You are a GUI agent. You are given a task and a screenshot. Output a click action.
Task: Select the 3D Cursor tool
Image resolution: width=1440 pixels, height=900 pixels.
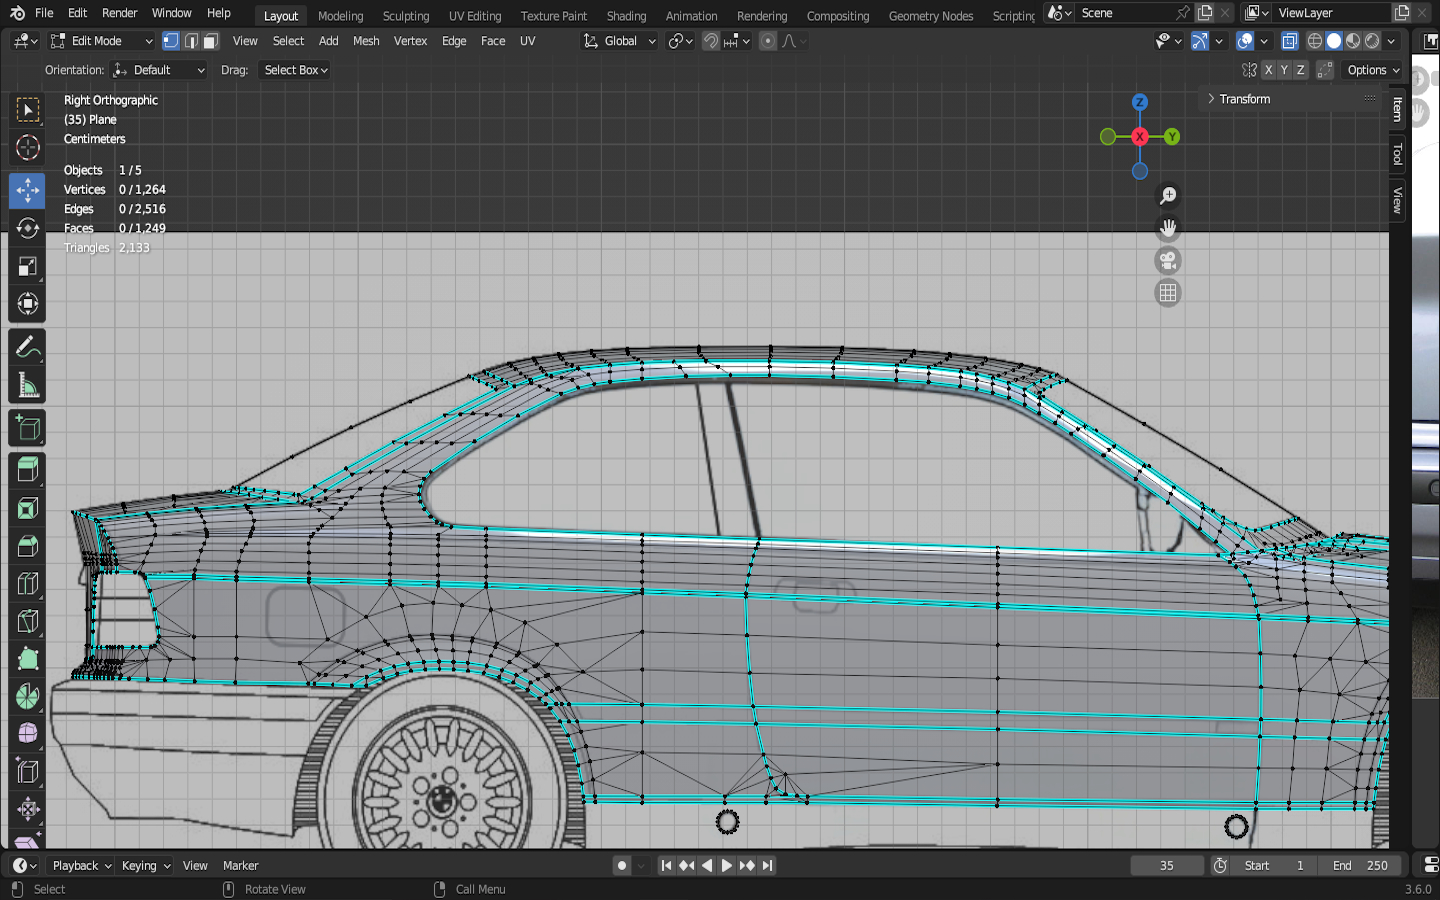pos(27,148)
